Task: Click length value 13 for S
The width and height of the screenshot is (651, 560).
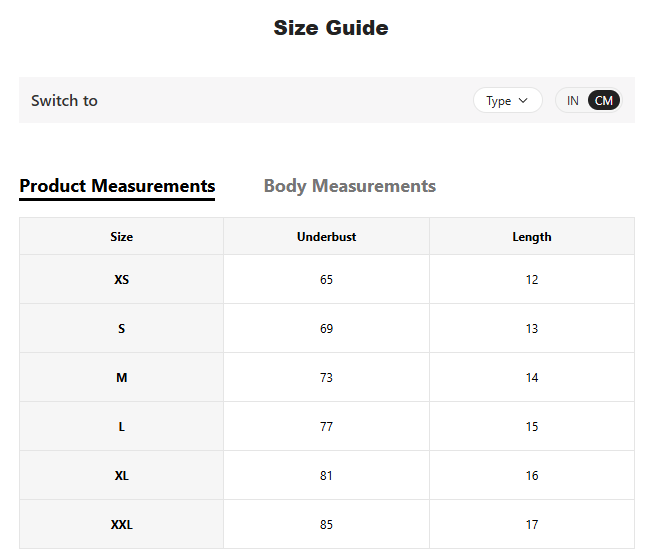Action: pyautogui.click(x=532, y=328)
